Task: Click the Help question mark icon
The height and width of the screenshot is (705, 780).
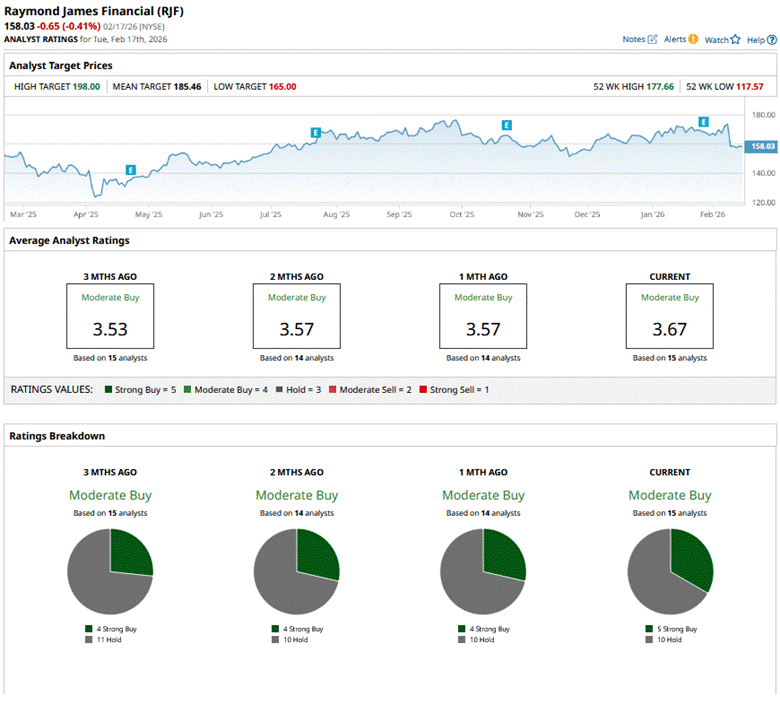Action: (x=769, y=40)
